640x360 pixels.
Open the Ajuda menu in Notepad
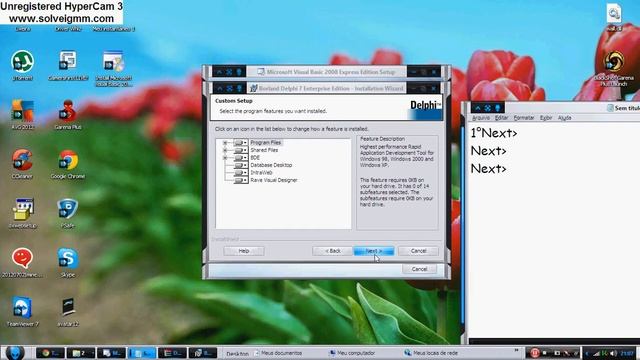[564, 118]
